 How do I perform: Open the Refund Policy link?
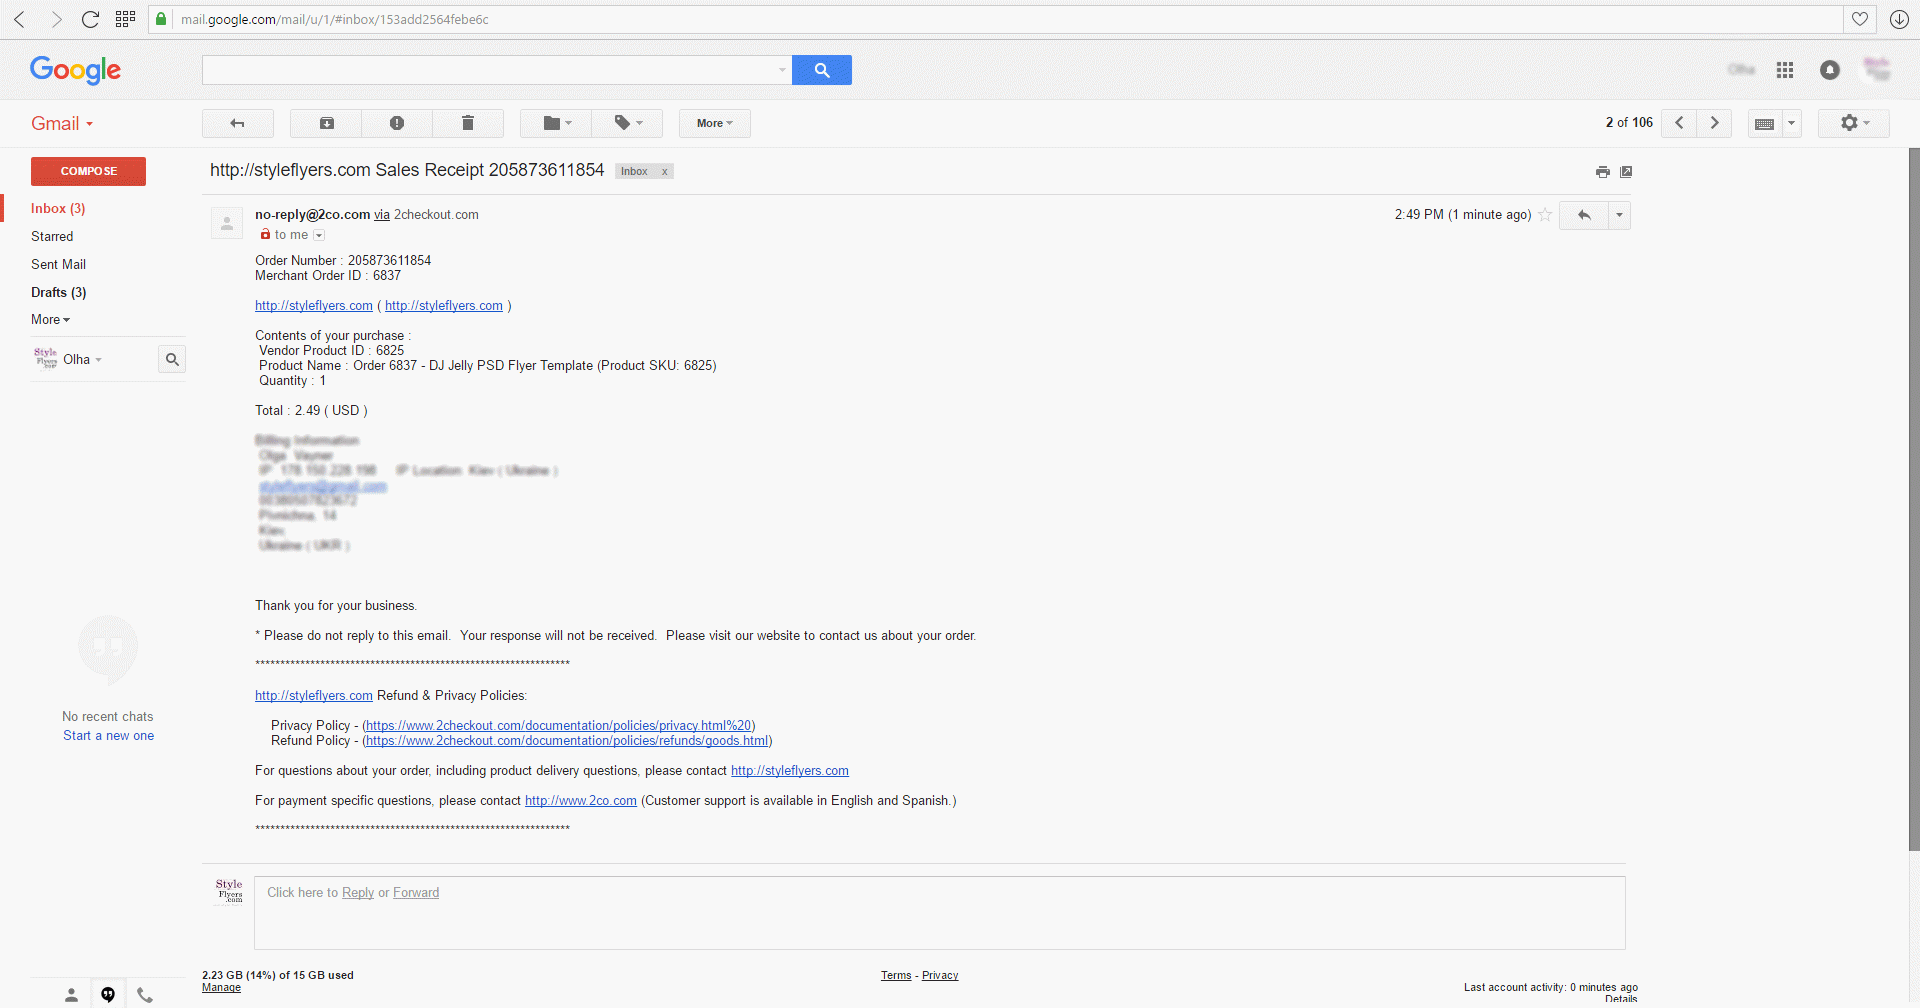point(567,741)
